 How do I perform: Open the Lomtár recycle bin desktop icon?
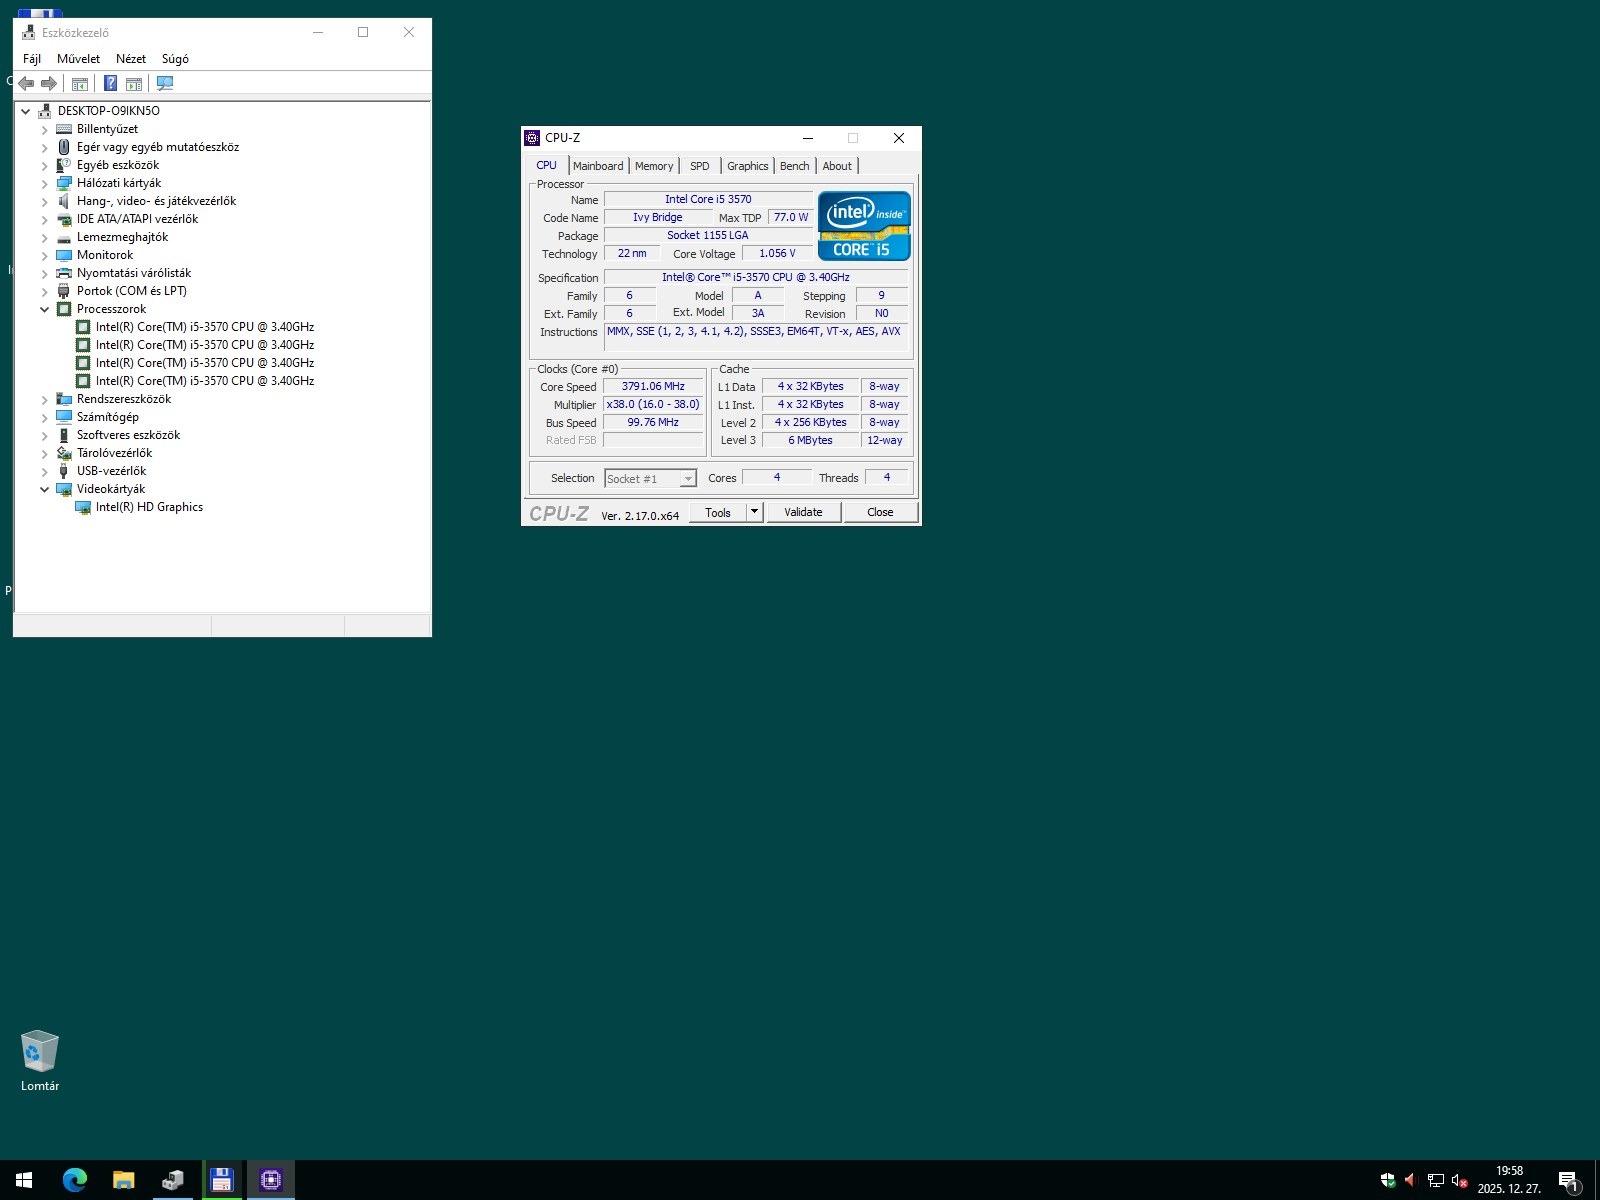tap(40, 1061)
